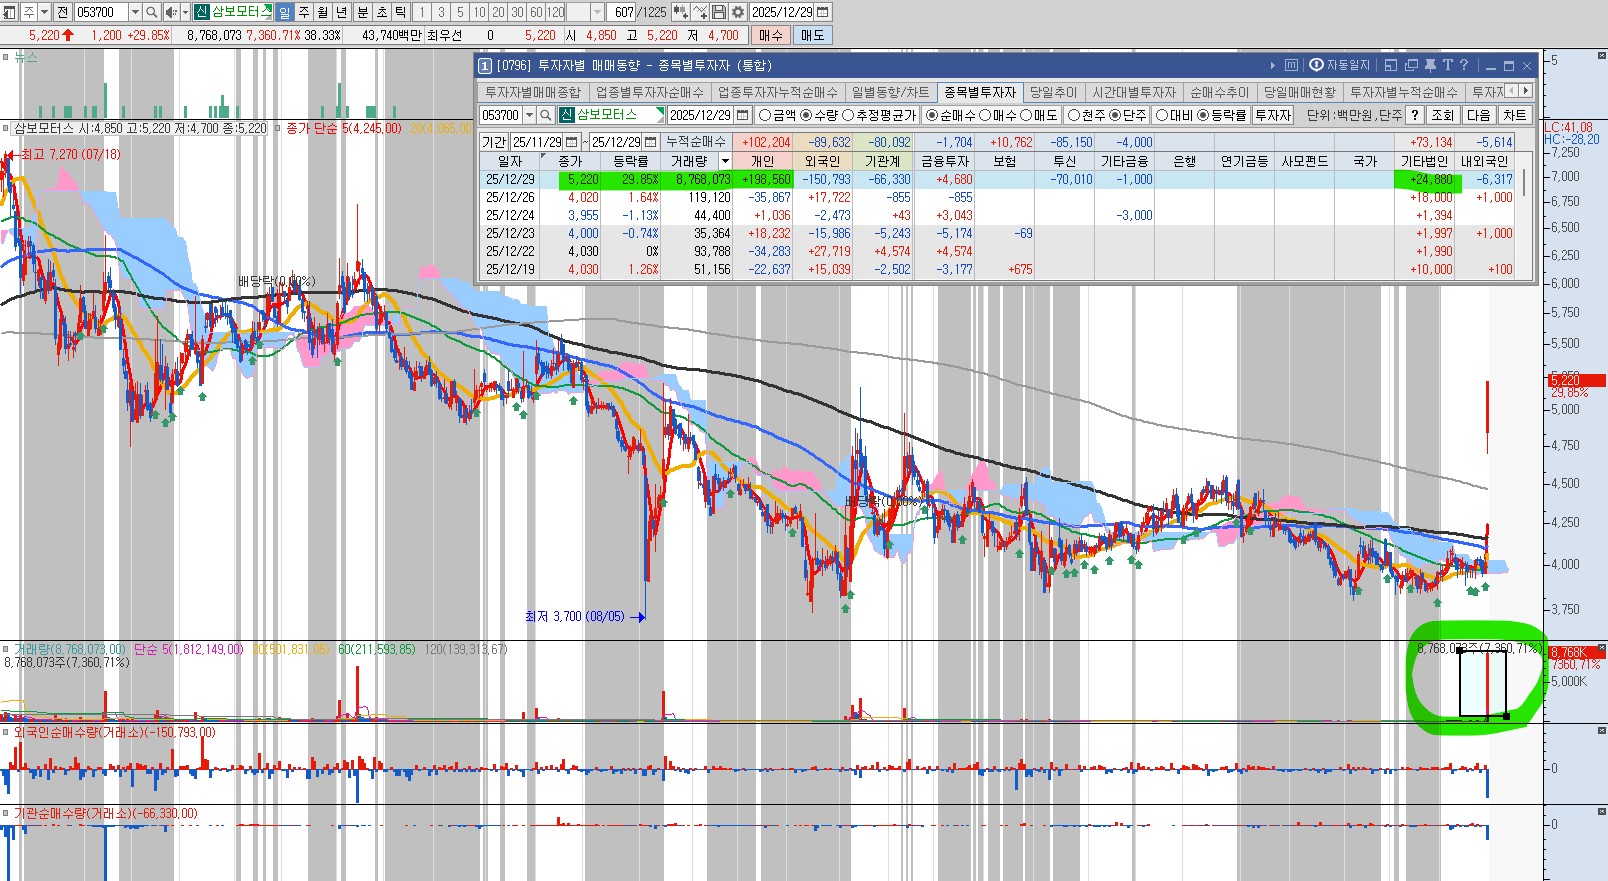Select the 금액 radio button
The image size is (1608, 881).
765,115
